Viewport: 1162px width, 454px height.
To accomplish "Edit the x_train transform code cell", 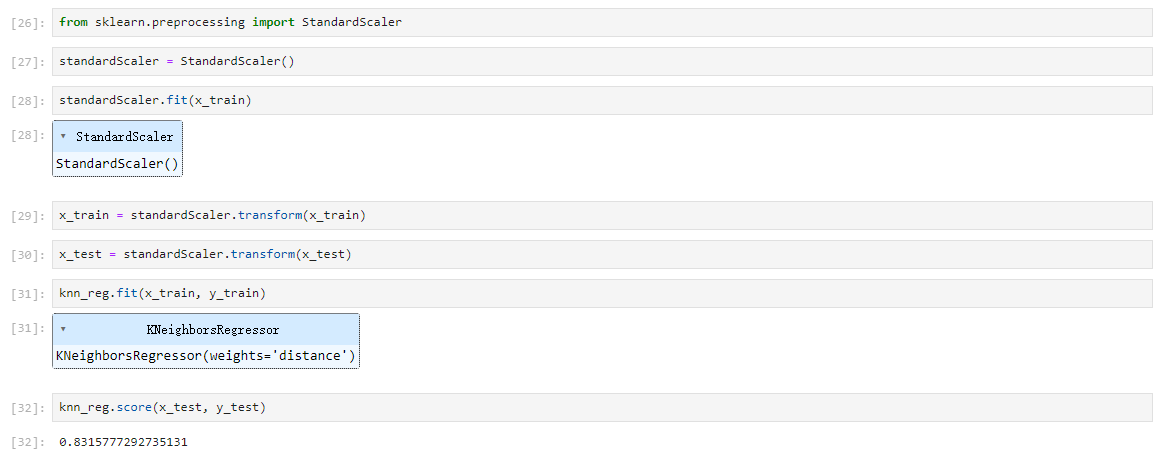I will (x=602, y=216).
